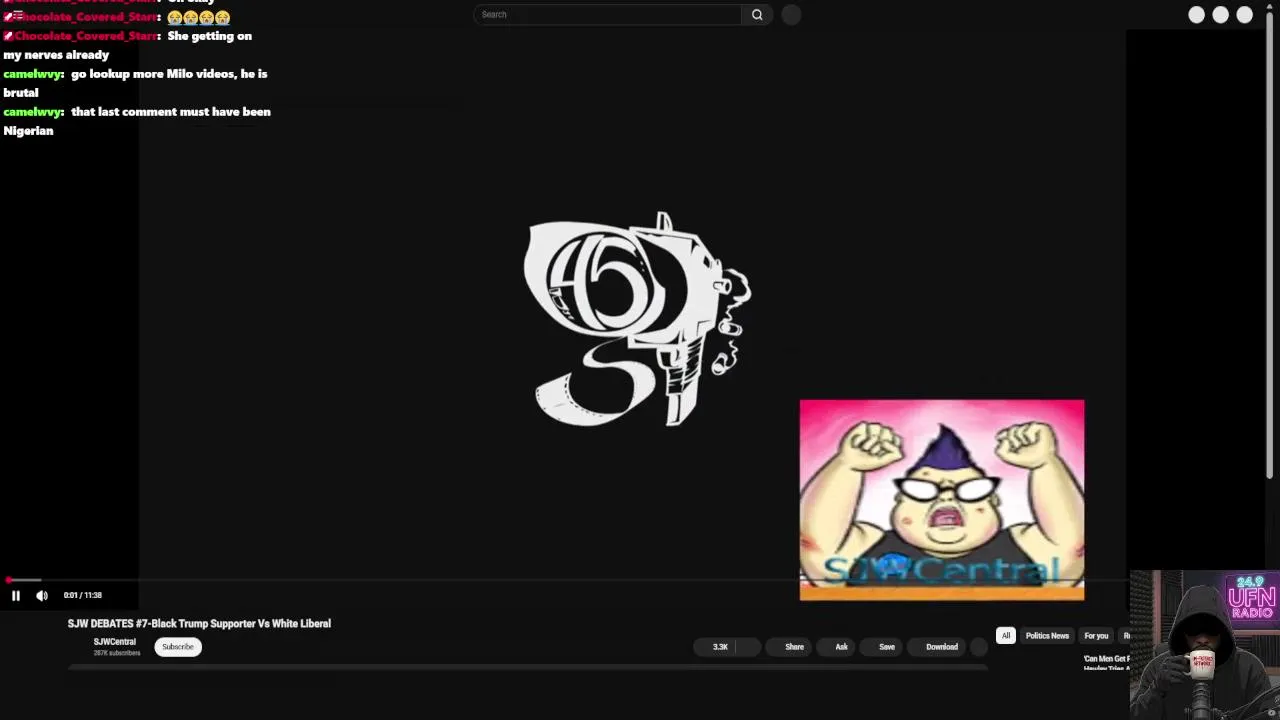Click the '0:01 / 11:38' time display
Image resolution: width=1280 pixels, height=720 pixels.
point(82,595)
